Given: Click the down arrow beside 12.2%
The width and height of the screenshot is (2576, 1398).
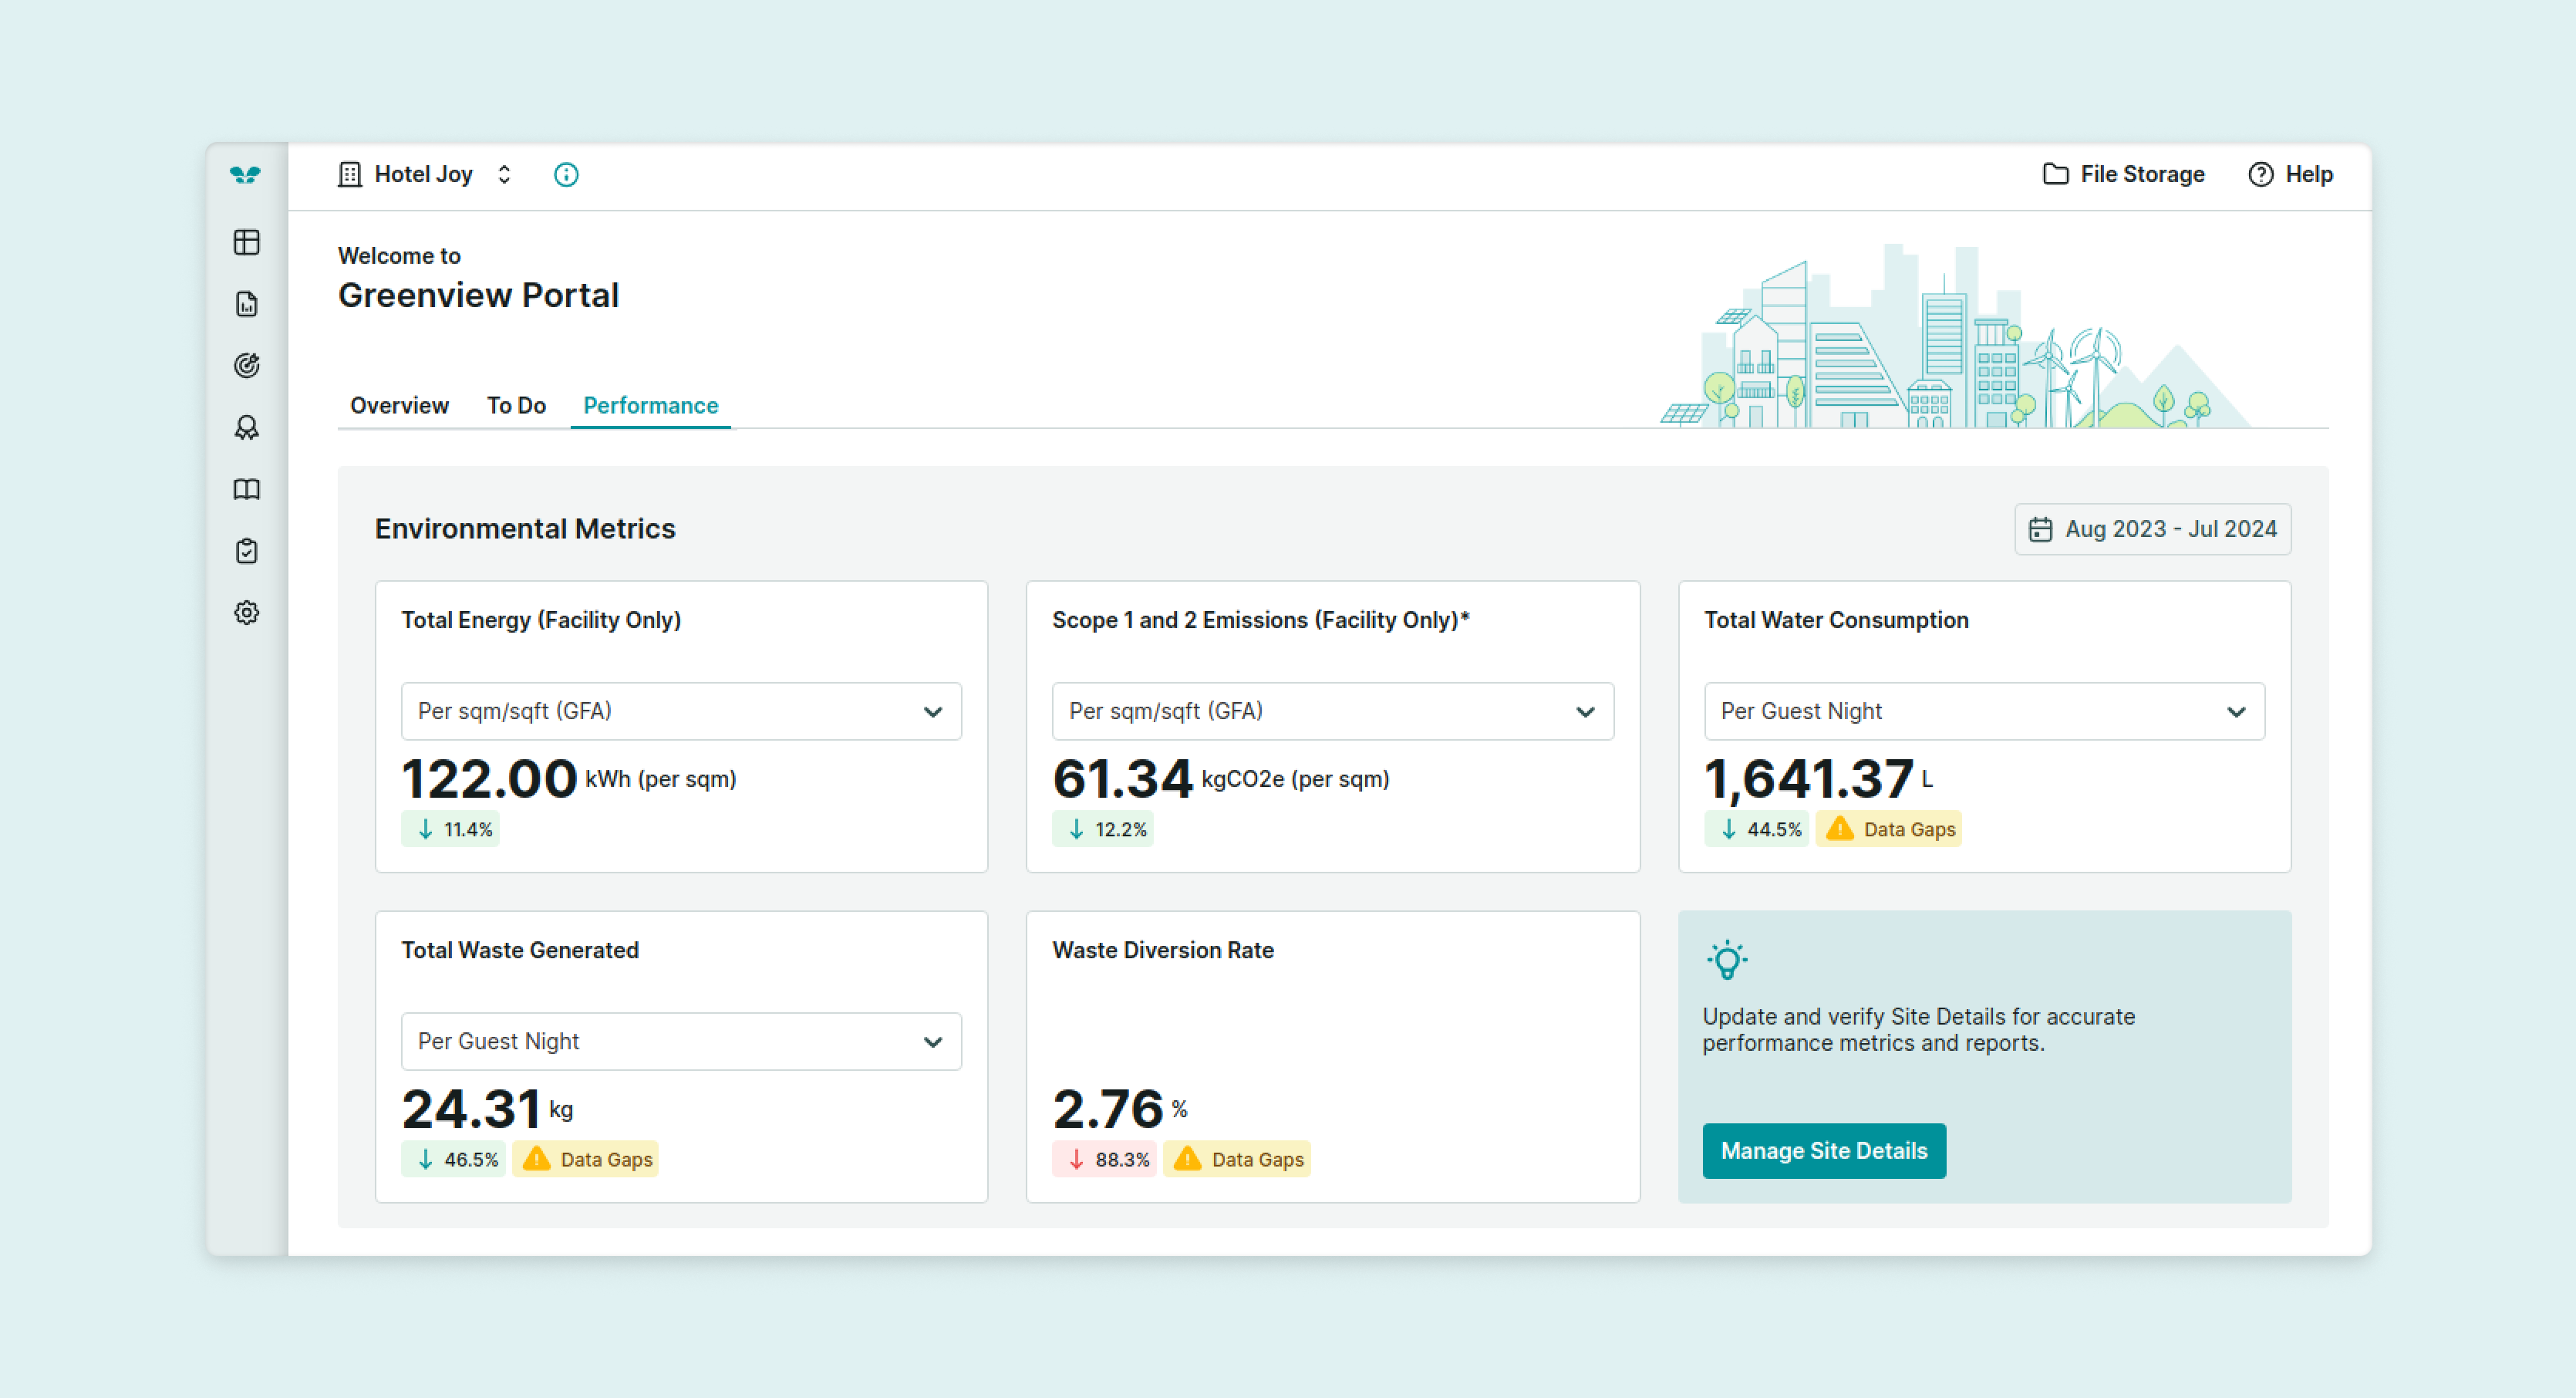Looking at the screenshot, I should coord(1076,829).
